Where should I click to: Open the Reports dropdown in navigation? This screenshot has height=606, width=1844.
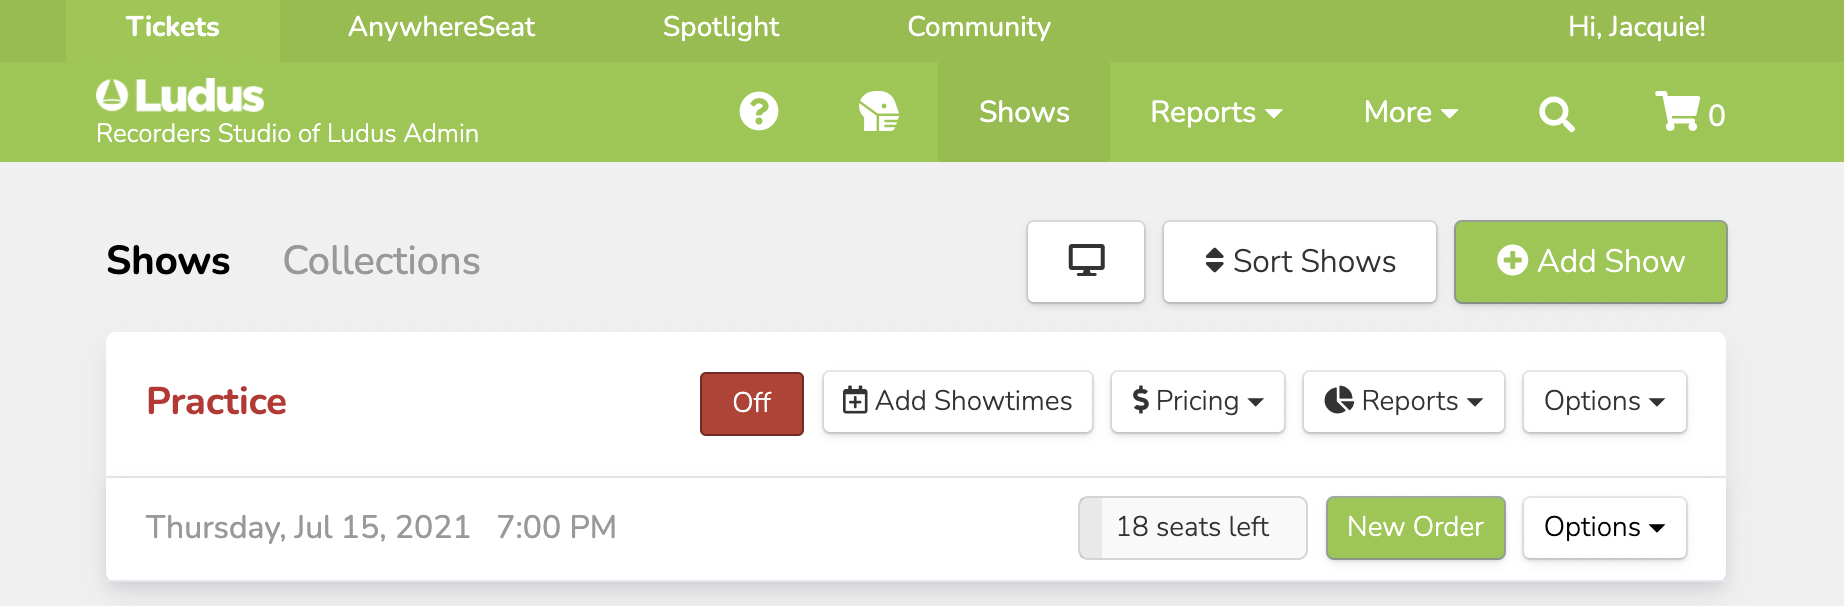click(1214, 112)
